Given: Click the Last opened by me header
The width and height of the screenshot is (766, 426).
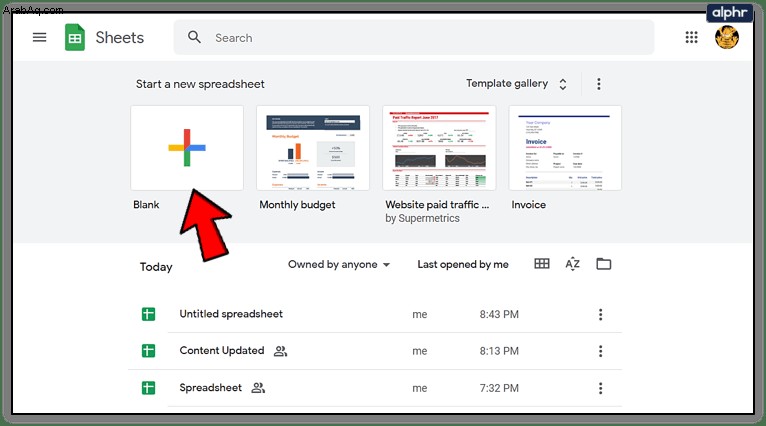Looking at the screenshot, I should (463, 264).
